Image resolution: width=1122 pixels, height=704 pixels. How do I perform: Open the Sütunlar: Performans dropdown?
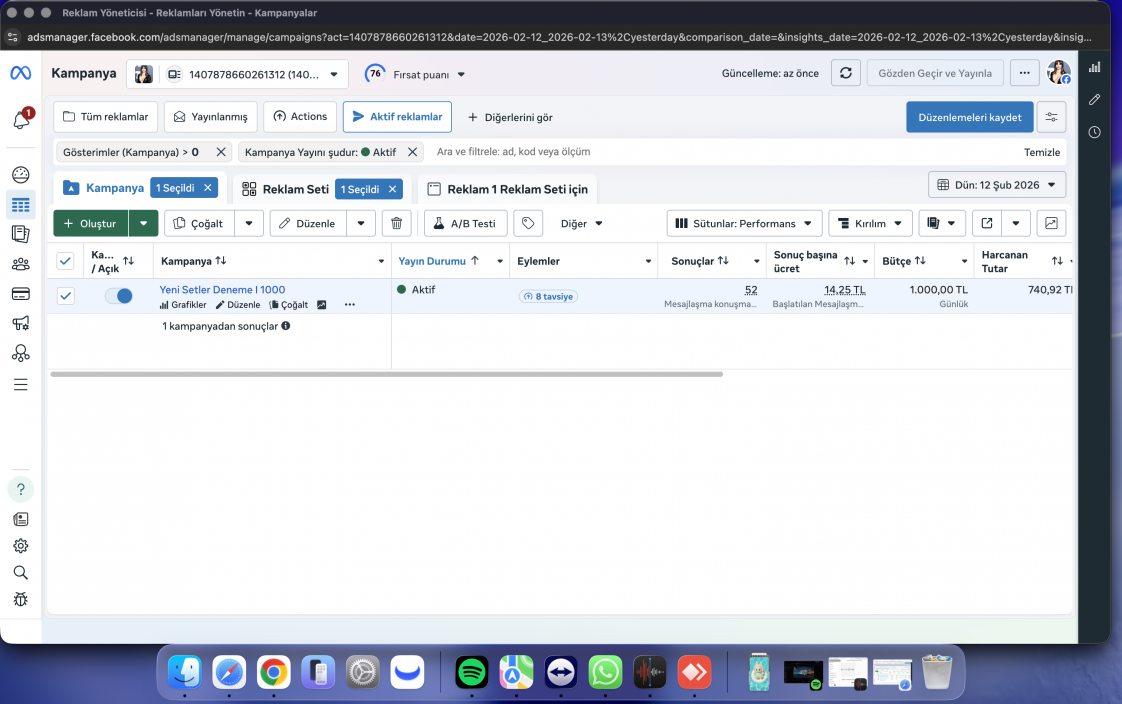click(x=744, y=223)
